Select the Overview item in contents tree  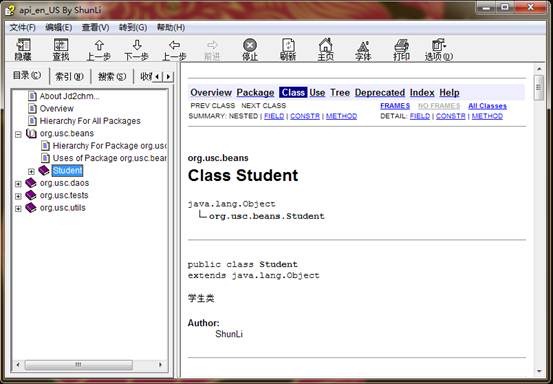(56, 109)
